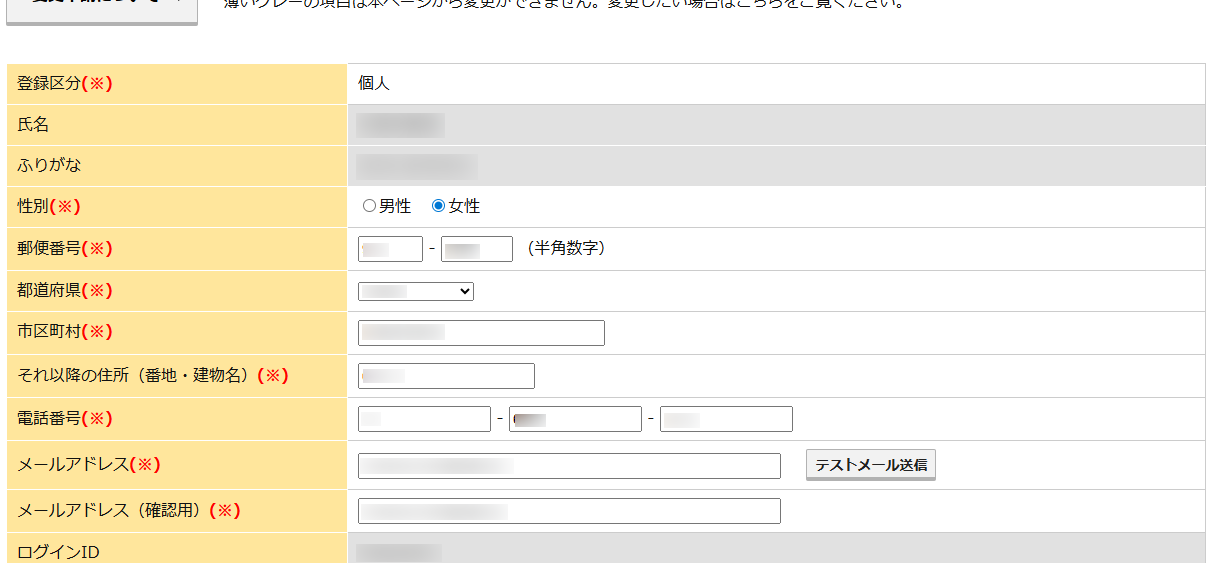Select the 女性 radio button

[x=438, y=206]
